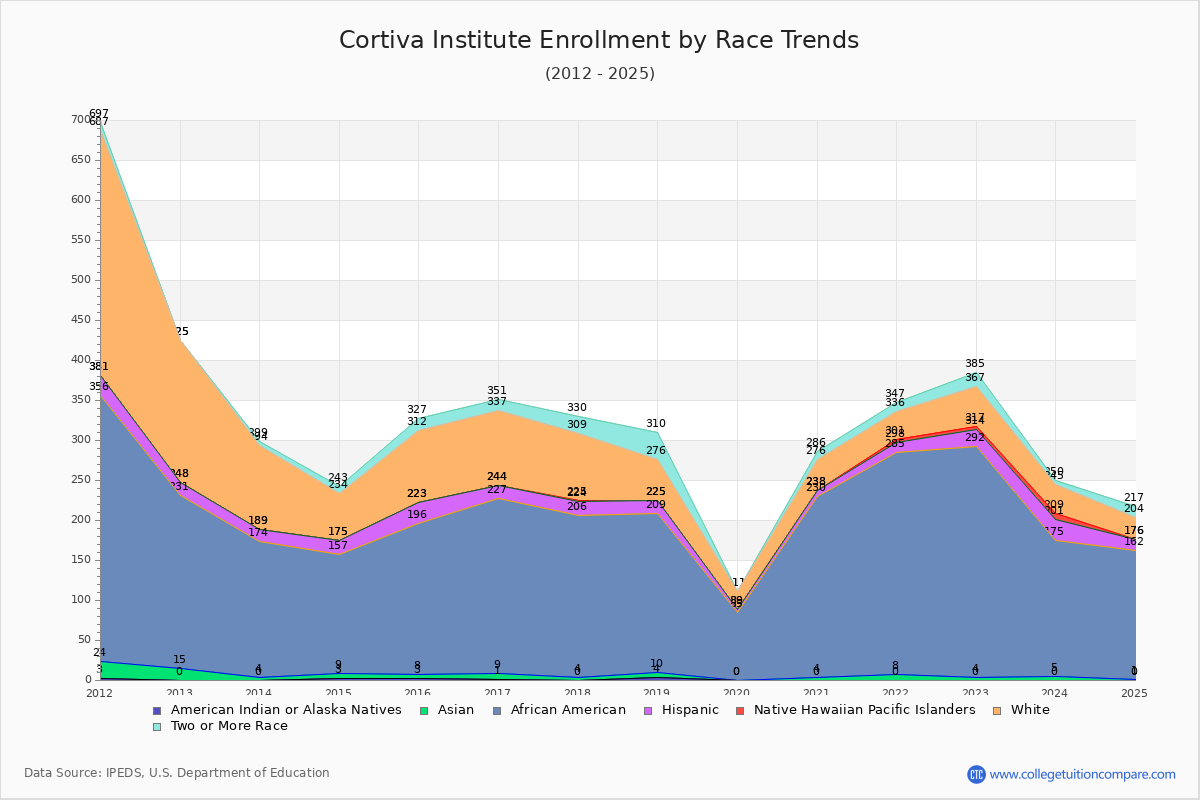Click the 2024 x-axis label

(1056, 693)
